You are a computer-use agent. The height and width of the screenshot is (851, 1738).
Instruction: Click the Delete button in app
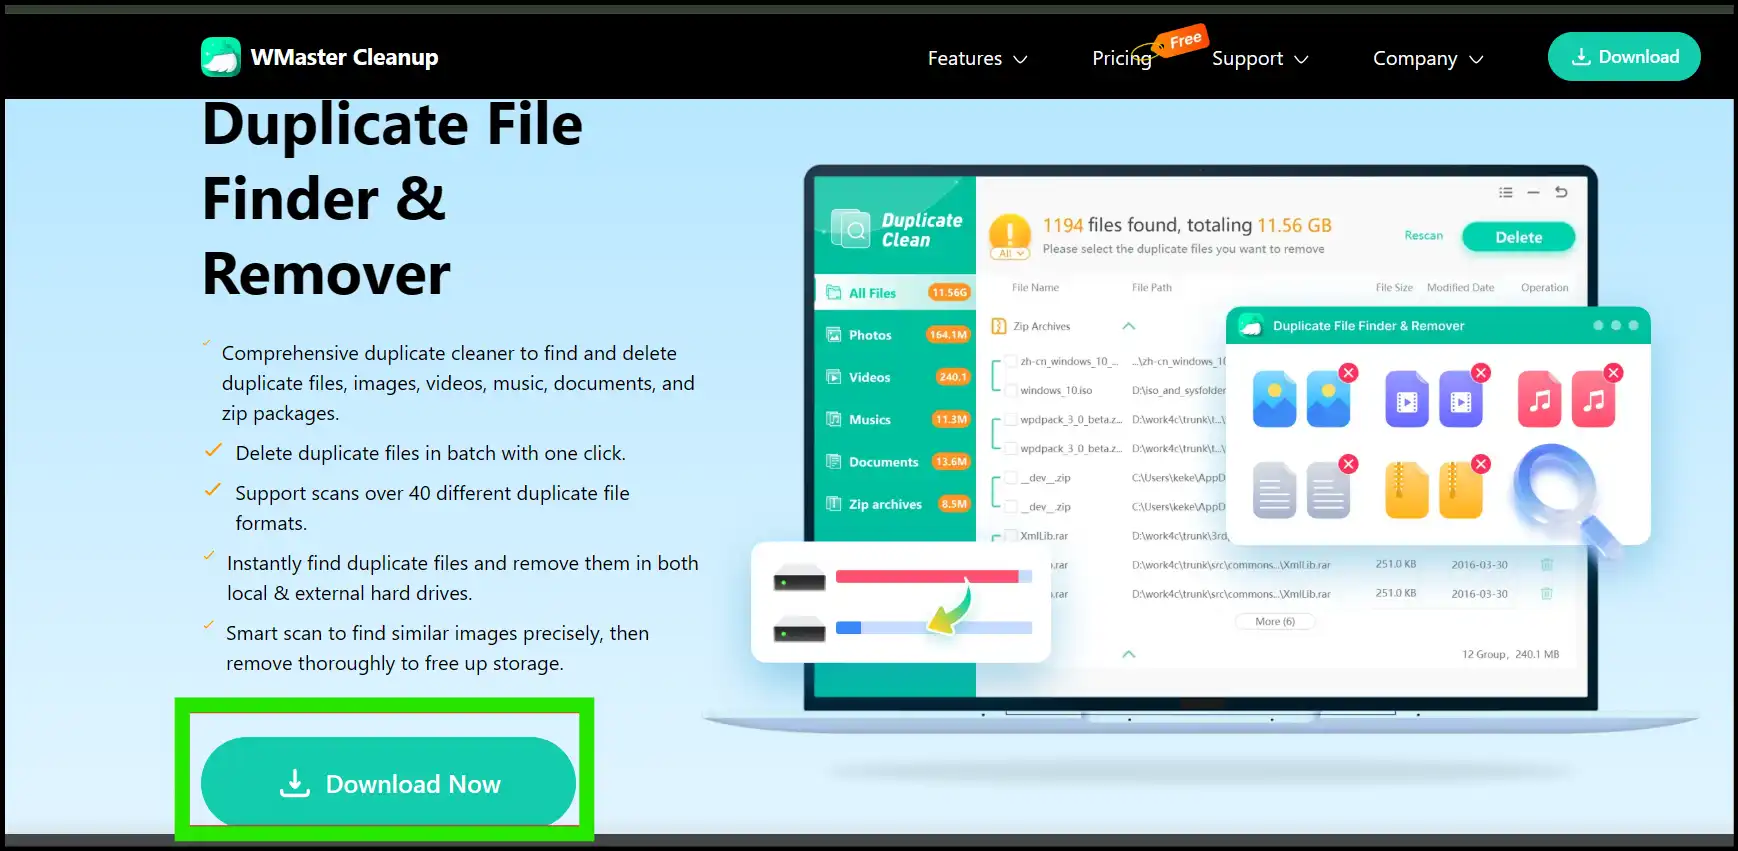[1518, 237]
